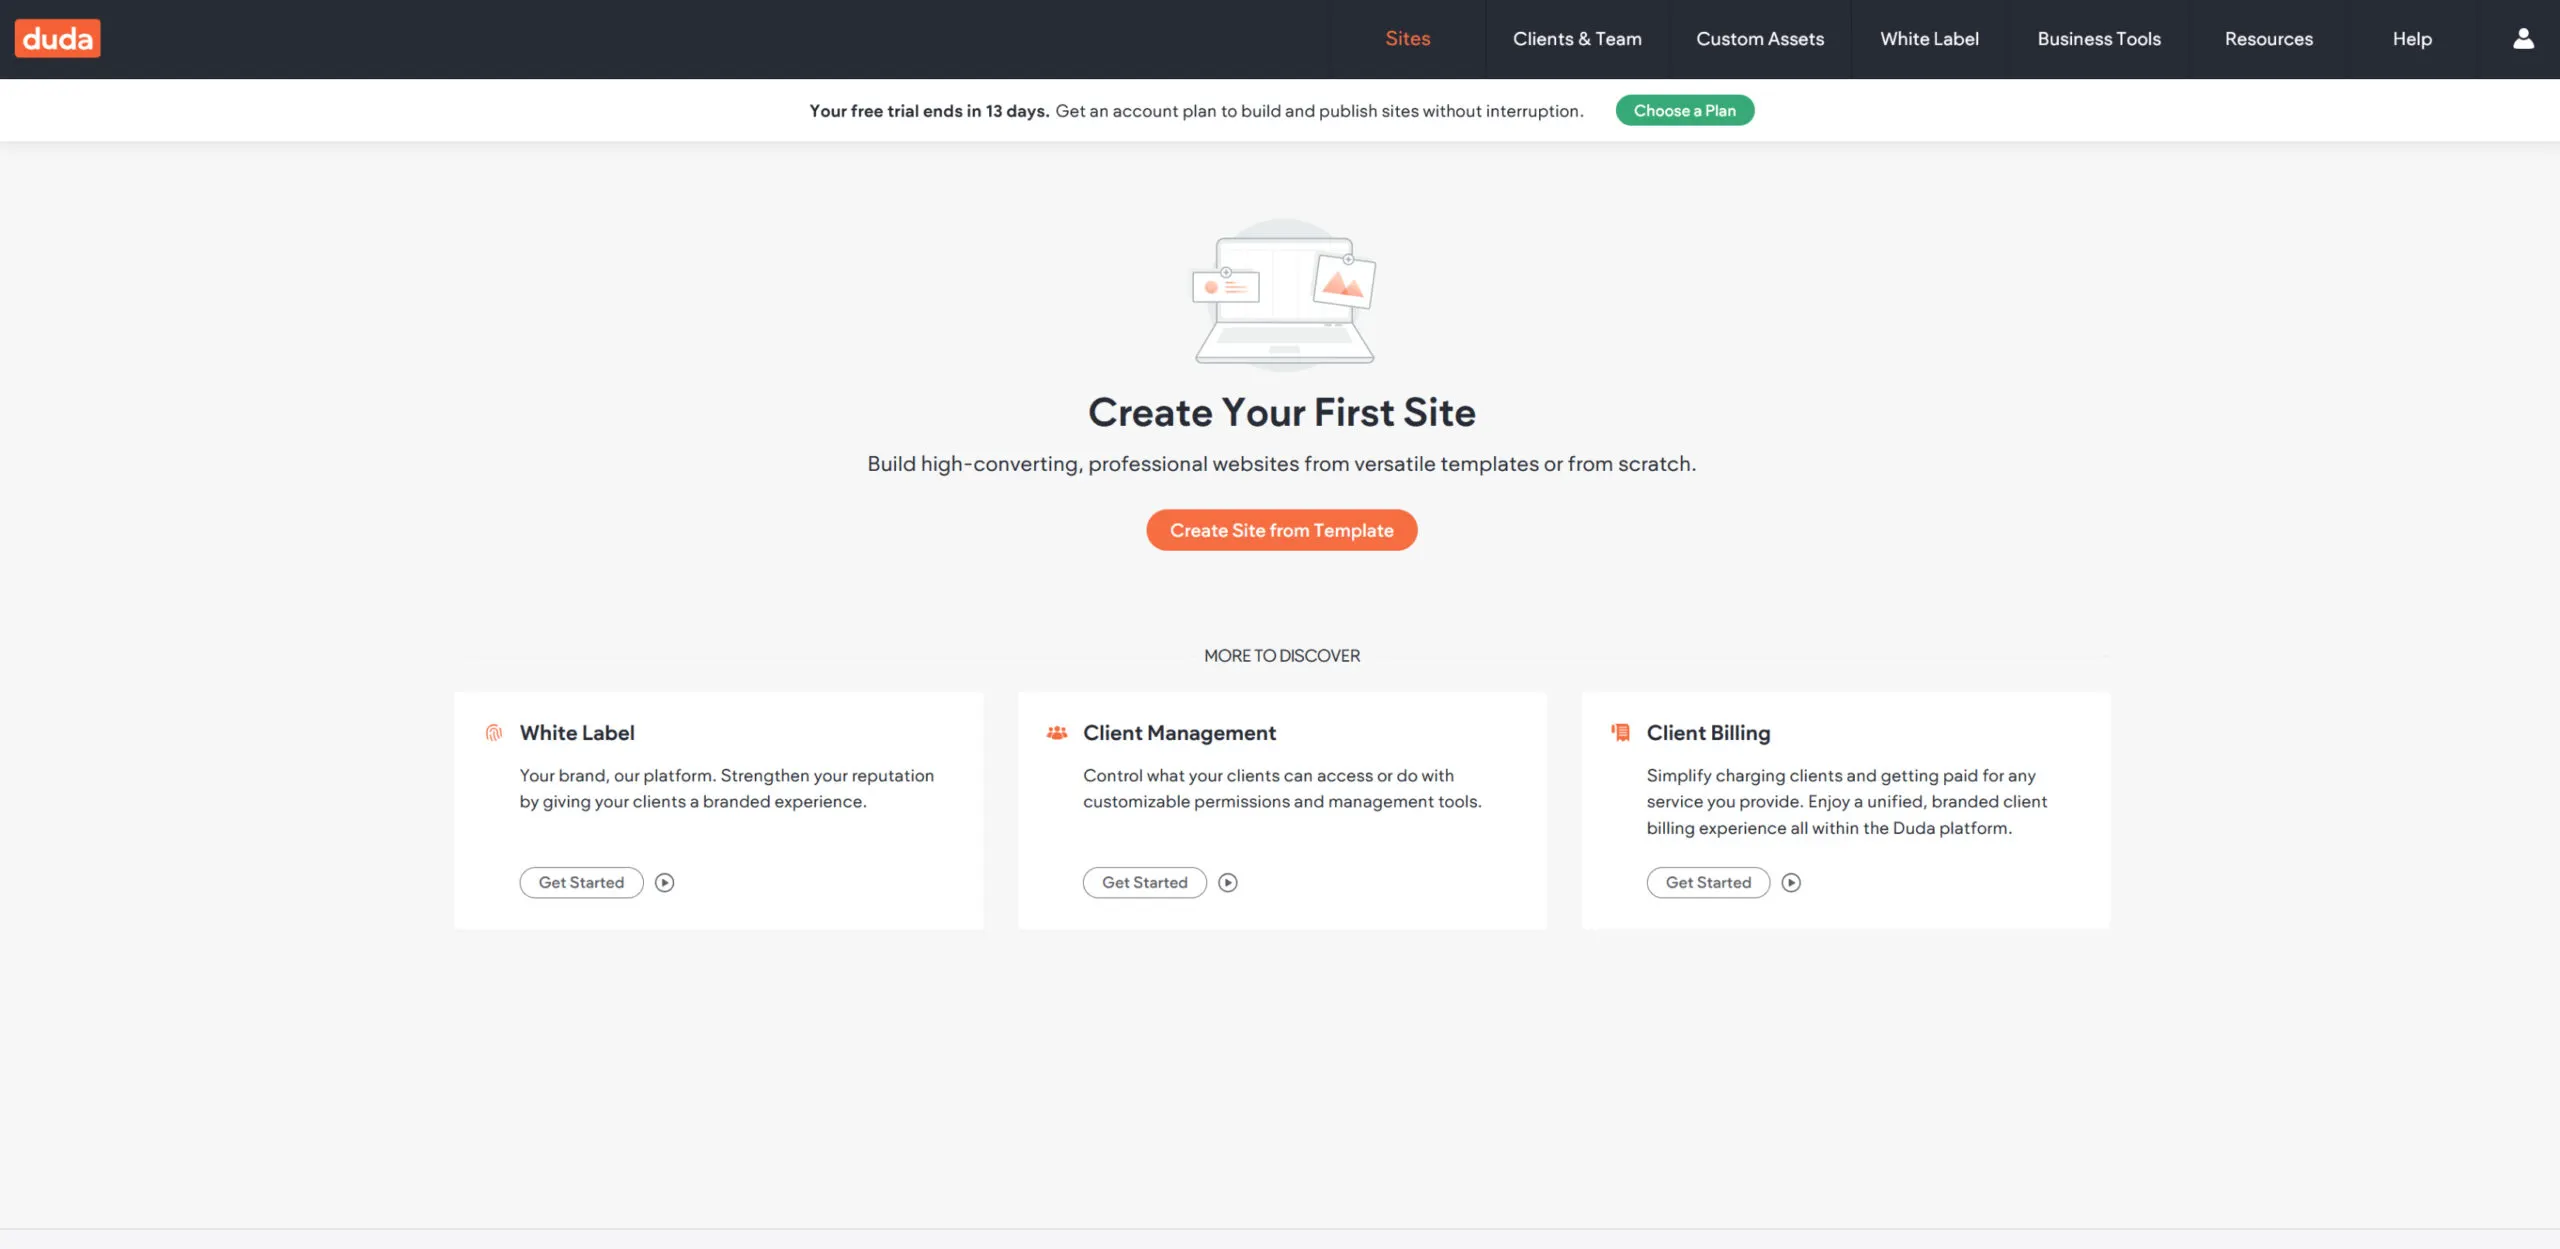2560x1249 pixels.
Task: Click the Client Billing receipt icon
Action: [x=1620, y=732]
